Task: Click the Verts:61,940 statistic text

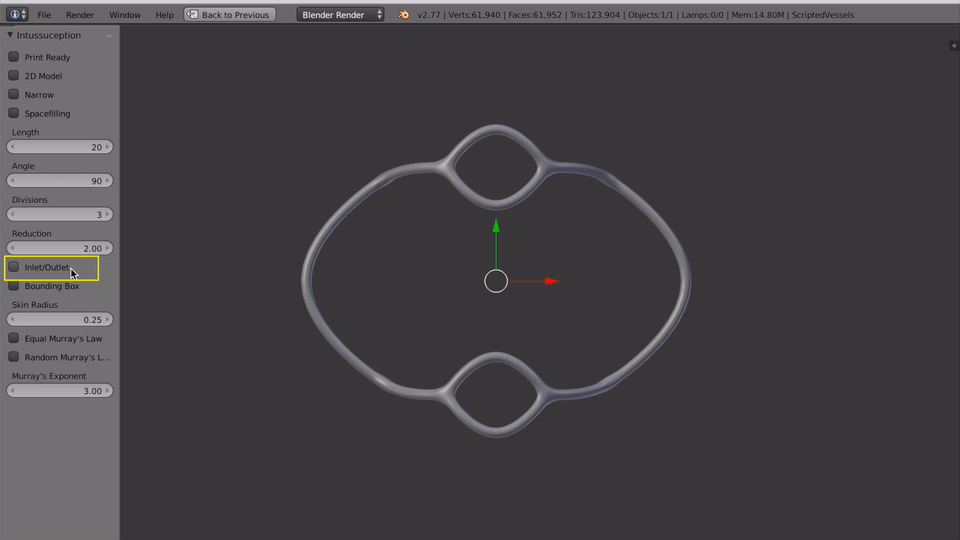Action: (474, 15)
